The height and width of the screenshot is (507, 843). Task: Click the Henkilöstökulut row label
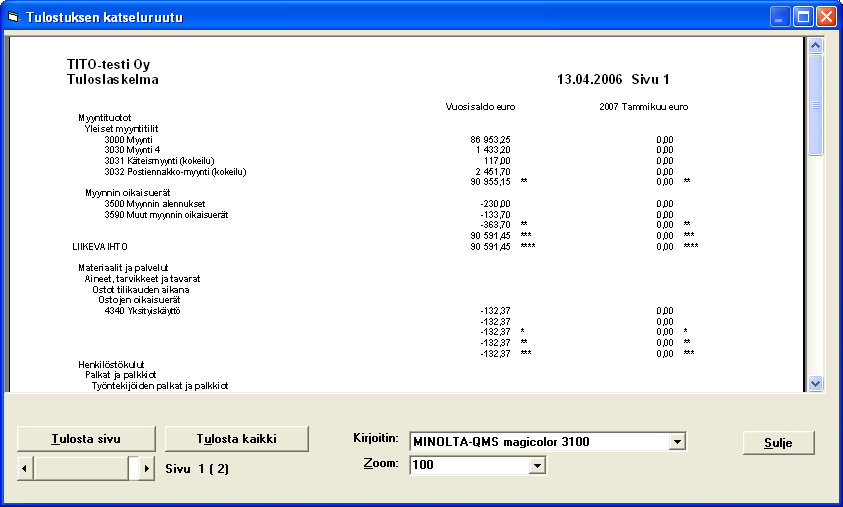click(111, 365)
